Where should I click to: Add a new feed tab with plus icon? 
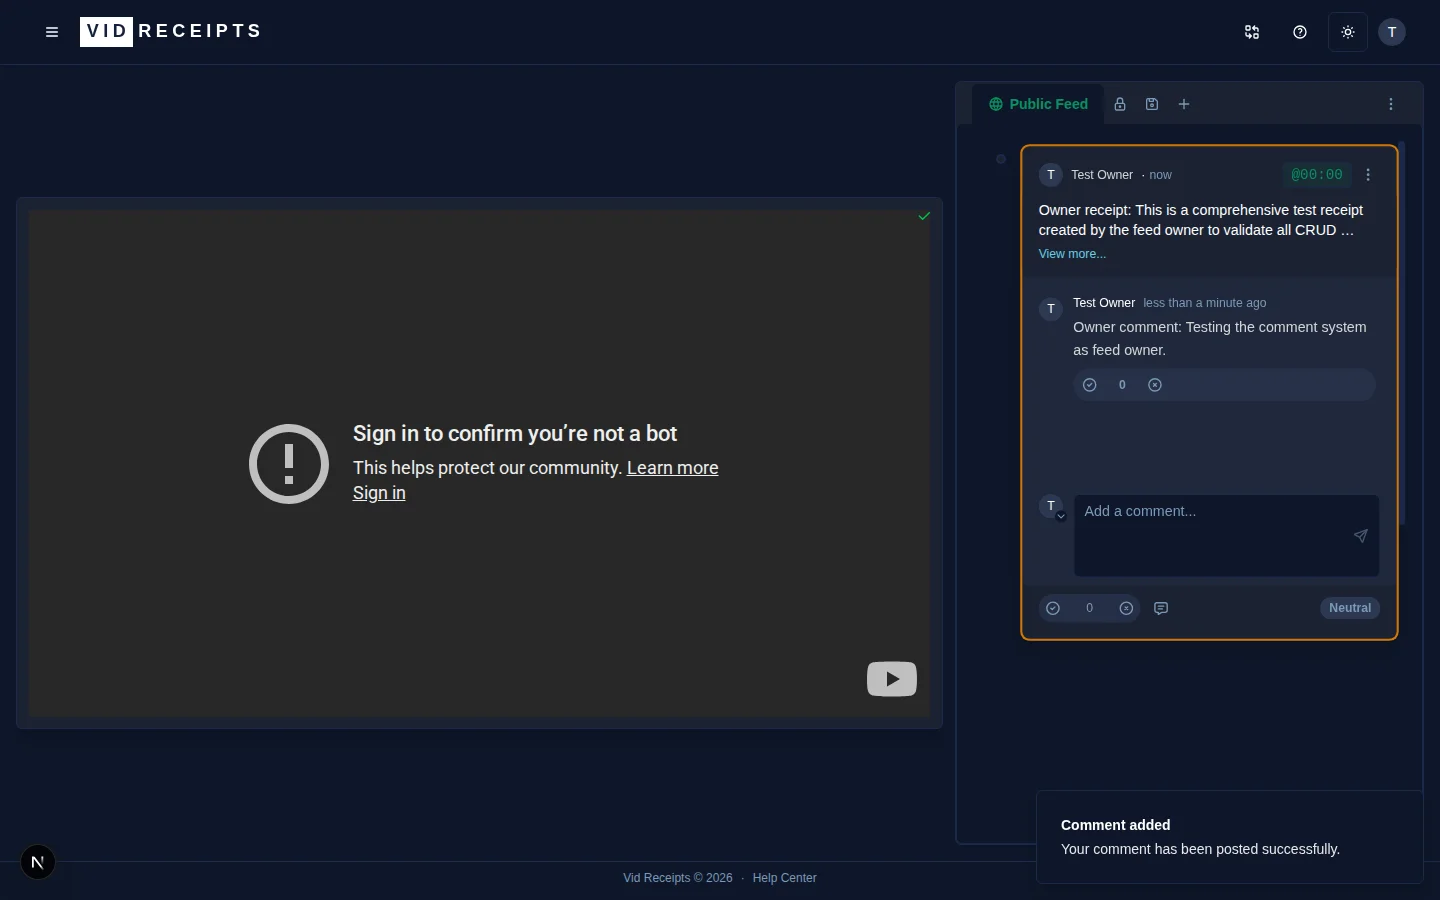(x=1184, y=104)
